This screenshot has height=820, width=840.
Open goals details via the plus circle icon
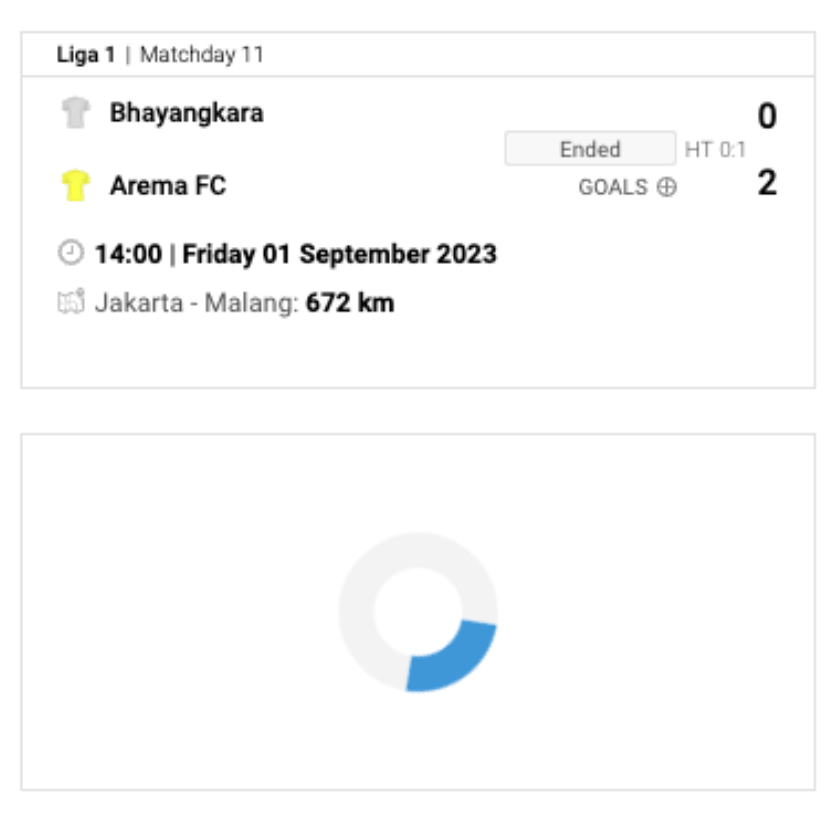click(x=668, y=188)
